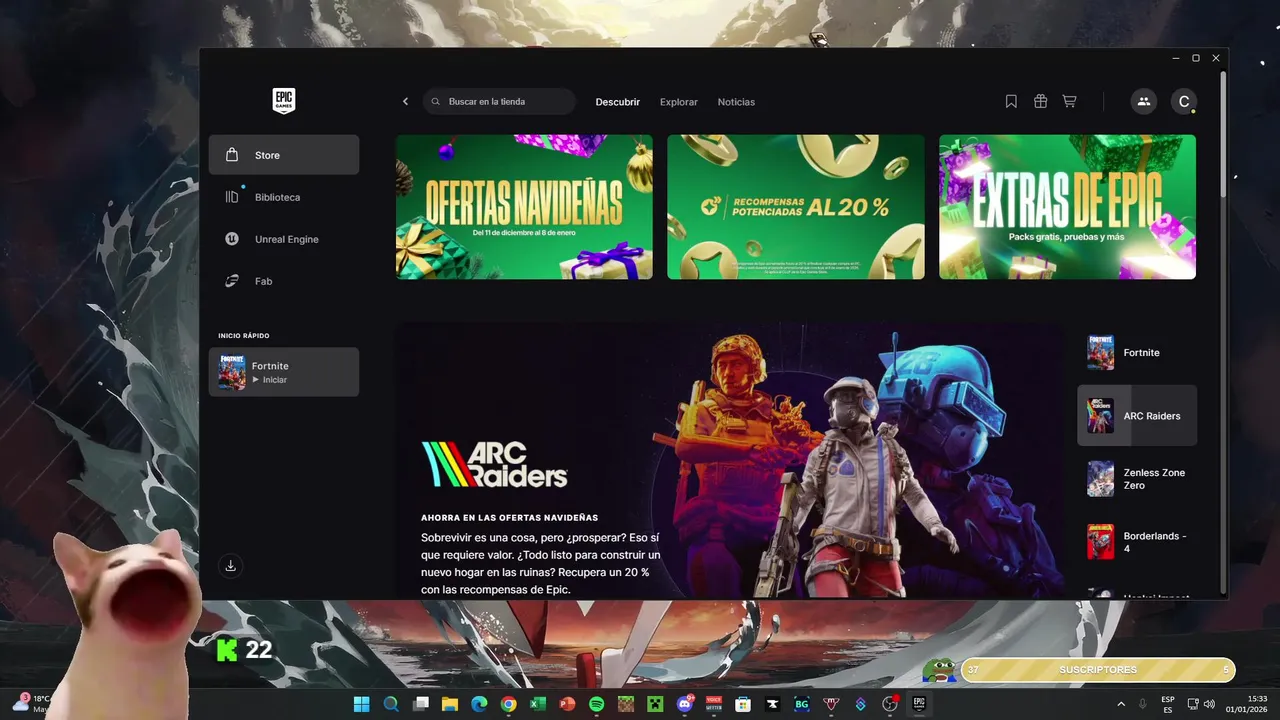Open Task View on the taskbar

421,704
